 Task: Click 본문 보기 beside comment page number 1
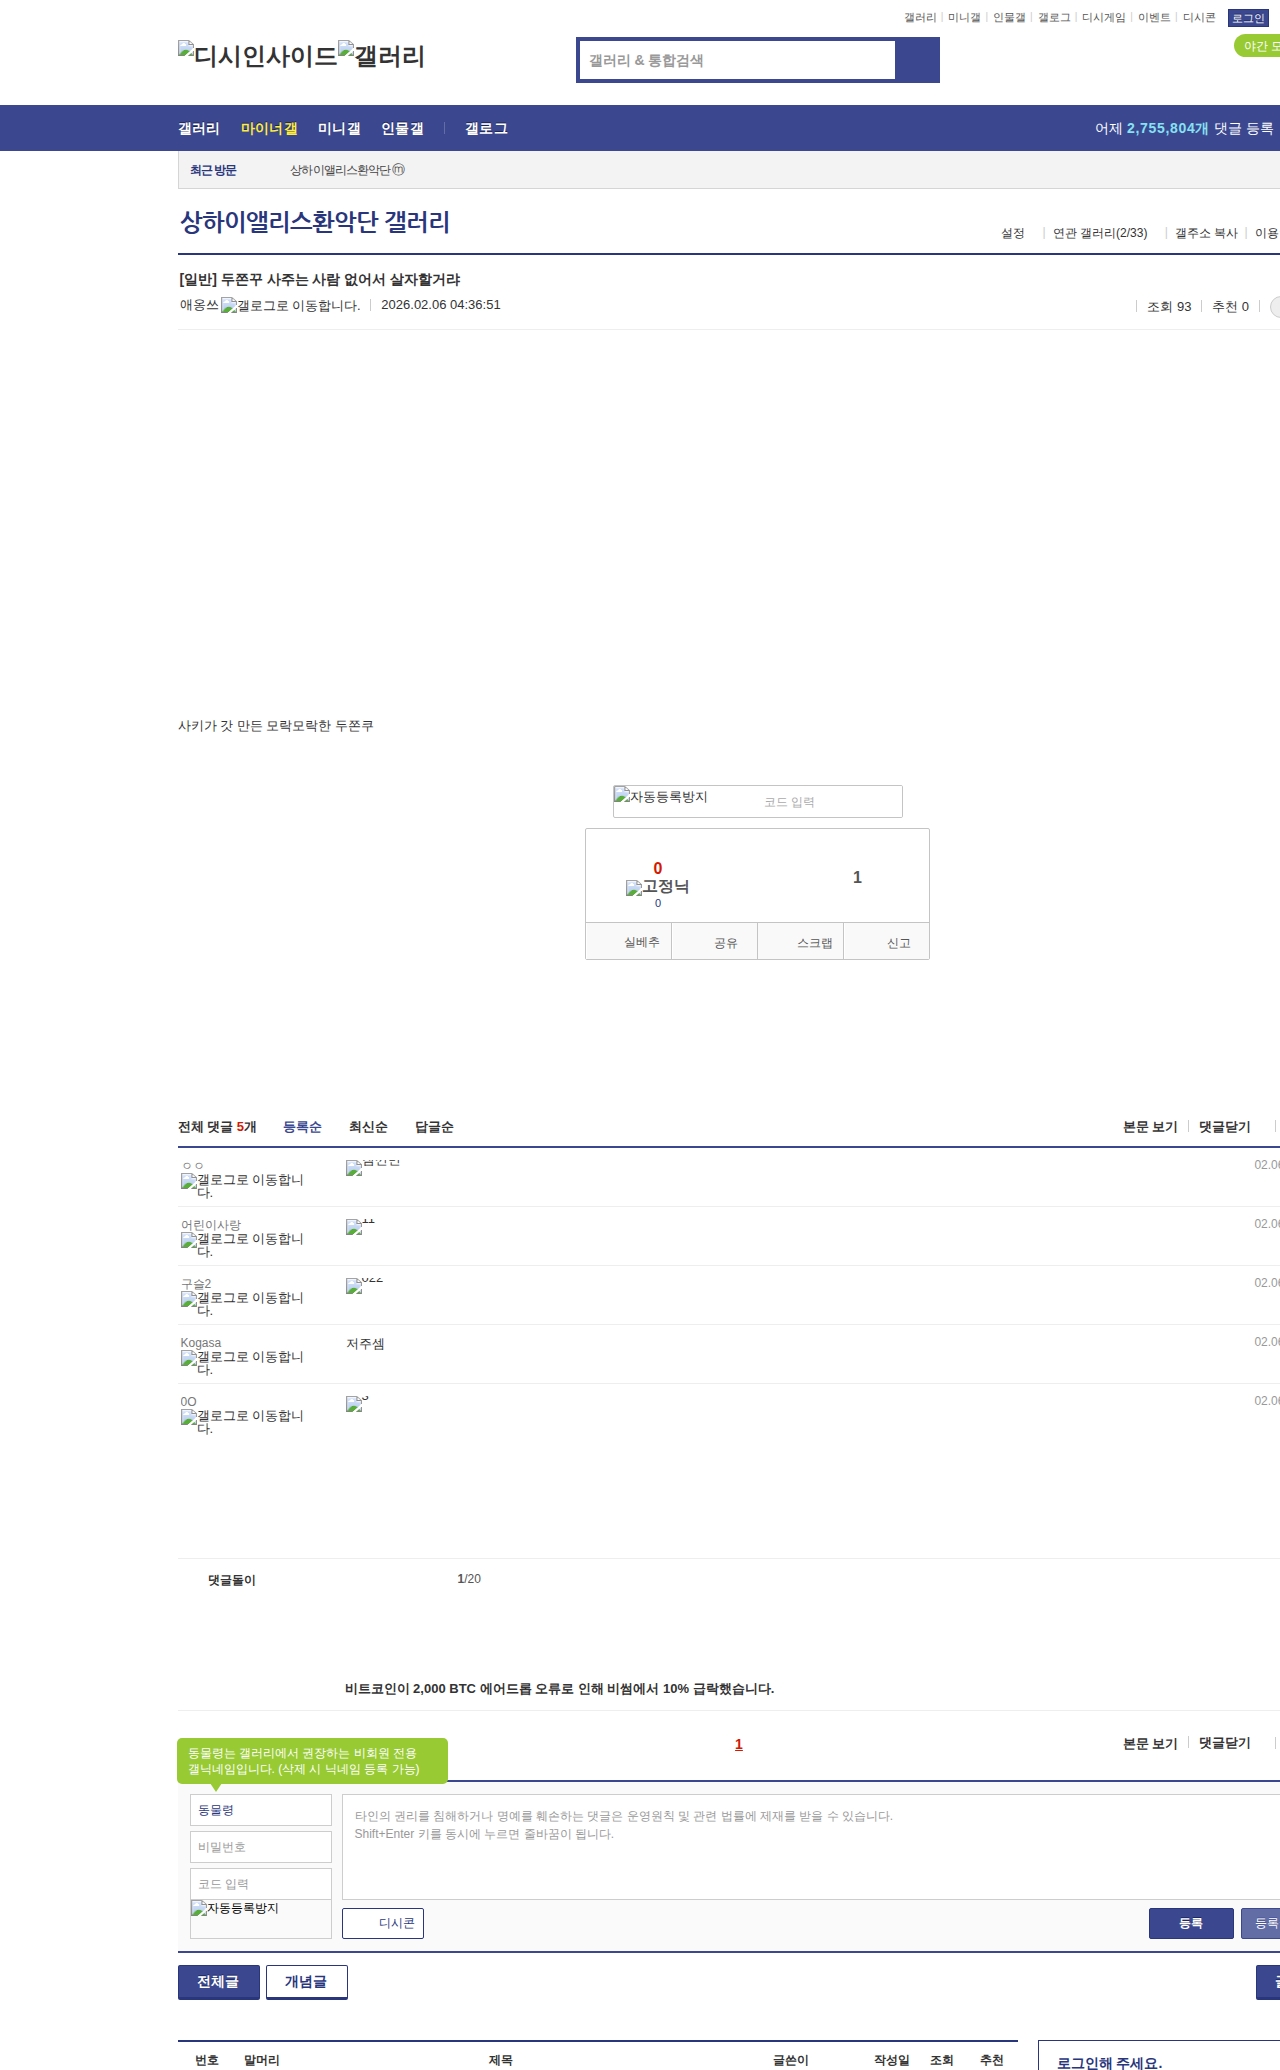pos(1150,1743)
